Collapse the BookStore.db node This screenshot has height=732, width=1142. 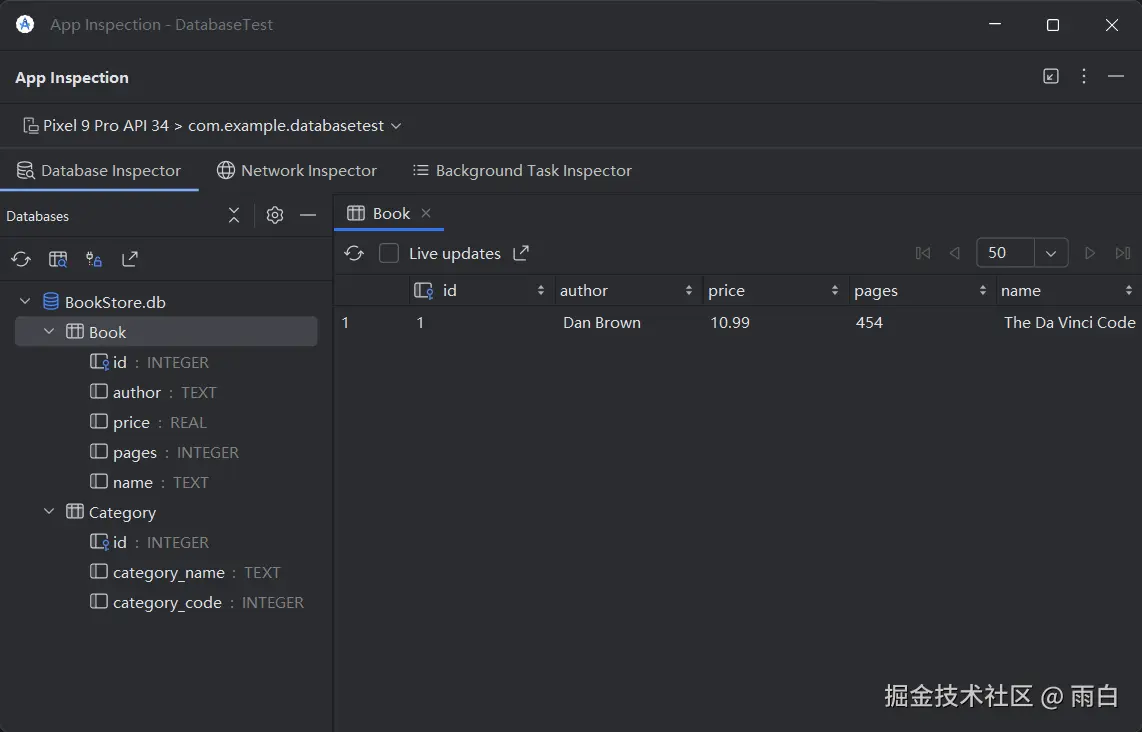click(25, 301)
